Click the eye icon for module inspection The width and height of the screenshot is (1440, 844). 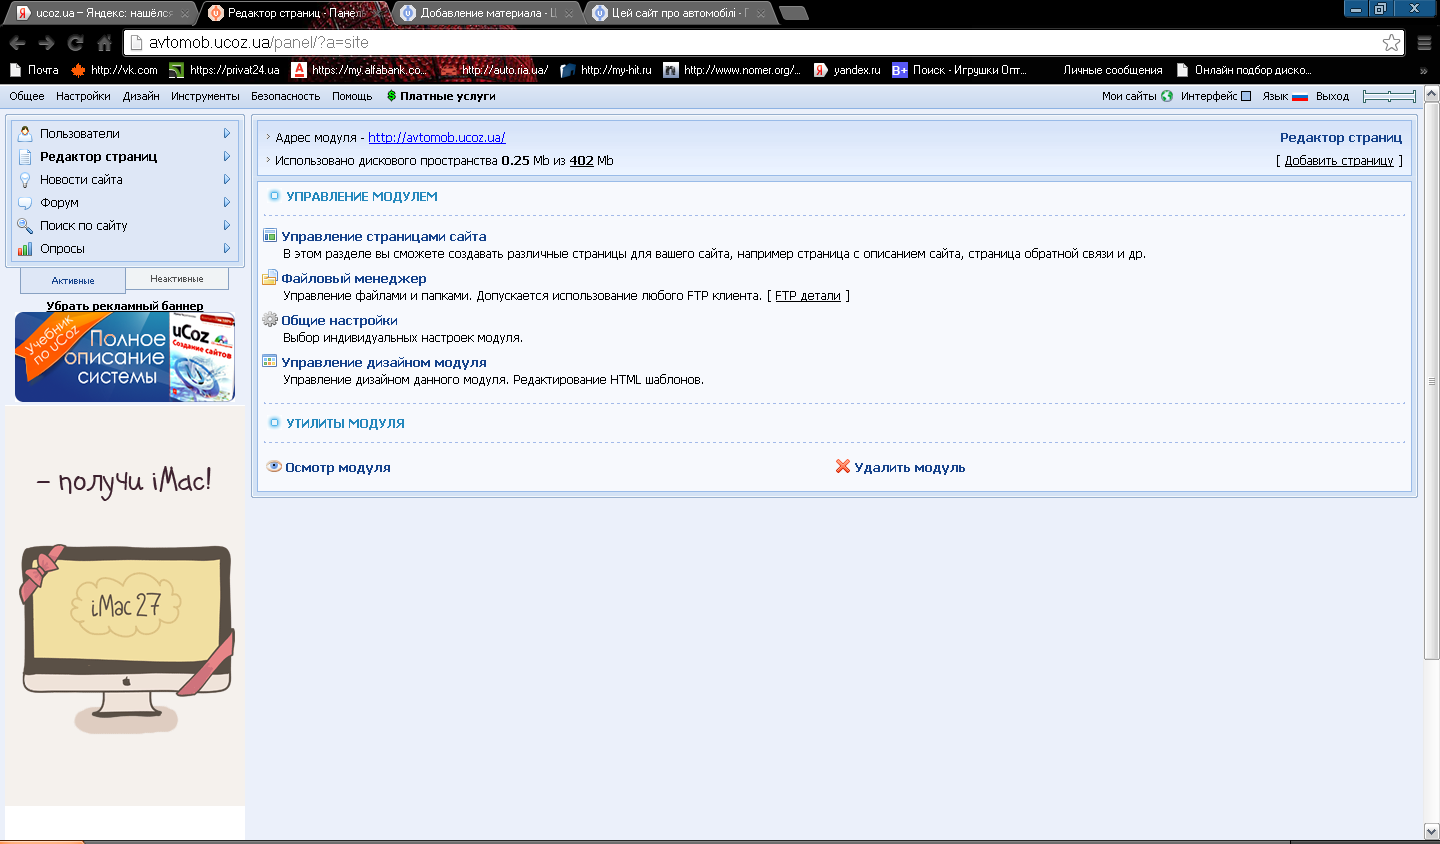pyautogui.click(x=274, y=466)
